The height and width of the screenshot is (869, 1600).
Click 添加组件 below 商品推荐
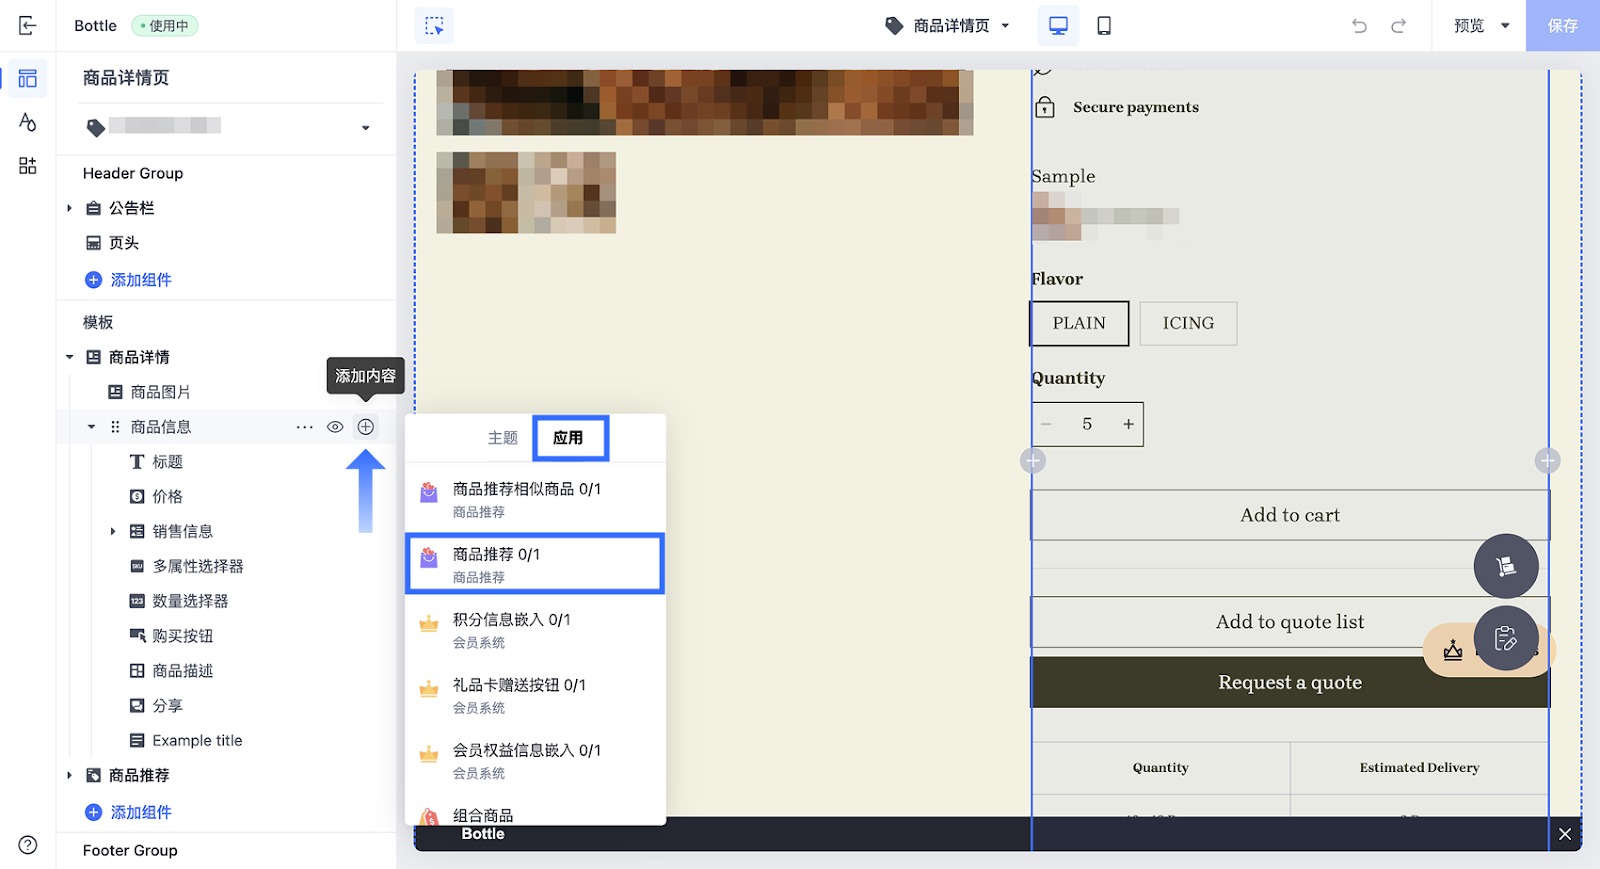(129, 812)
